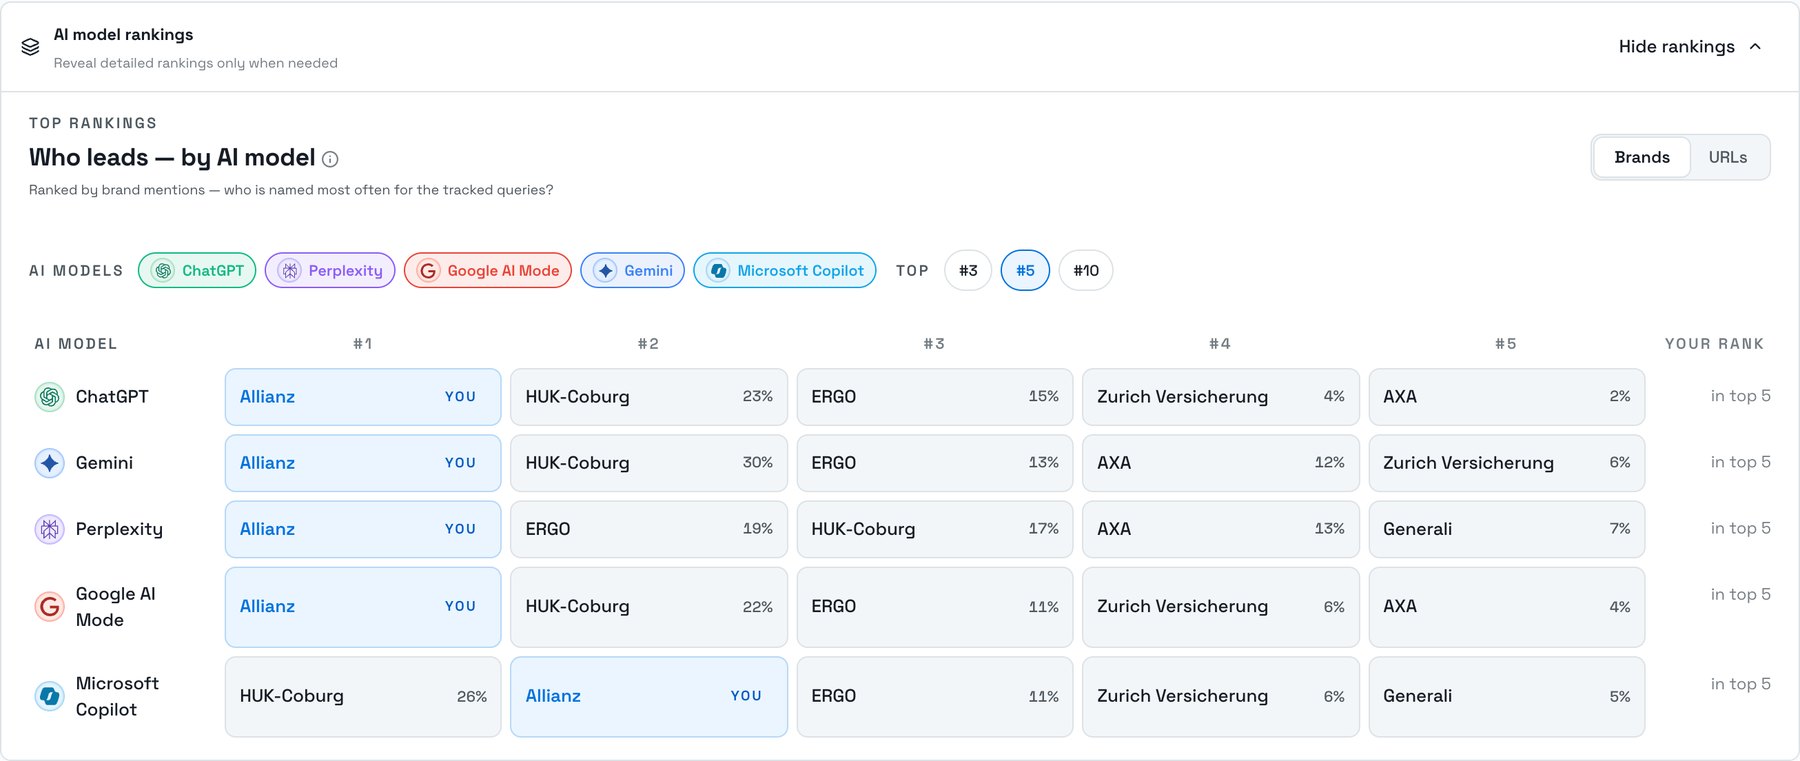This screenshot has height=761, width=1800.
Task: Switch to the URLs tab
Action: [x=1728, y=157]
